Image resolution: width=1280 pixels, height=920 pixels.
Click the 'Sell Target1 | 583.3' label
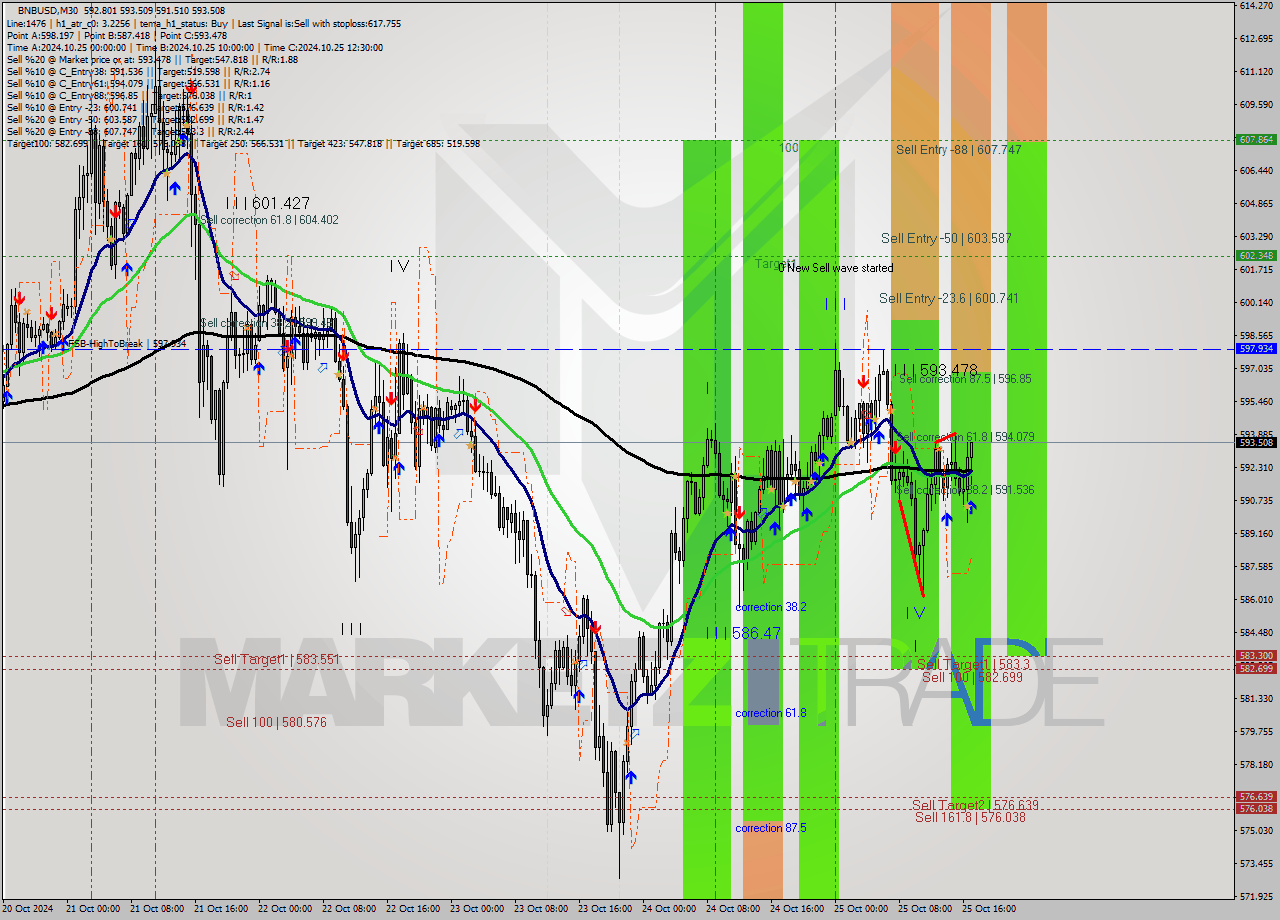(973, 665)
